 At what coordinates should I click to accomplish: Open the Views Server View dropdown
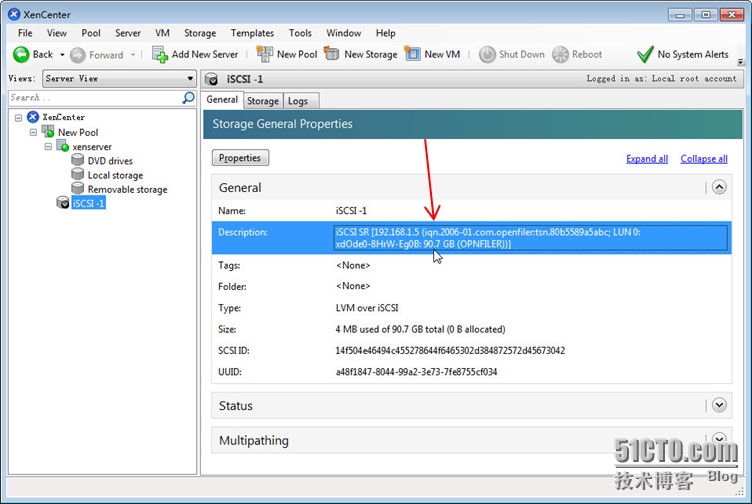[119, 79]
